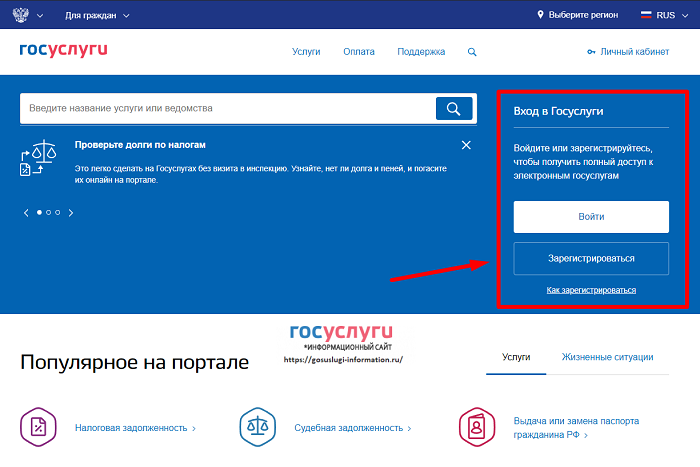Click the blue search button with magnifier
This screenshot has width=700, height=467.
tap(454, 108)
